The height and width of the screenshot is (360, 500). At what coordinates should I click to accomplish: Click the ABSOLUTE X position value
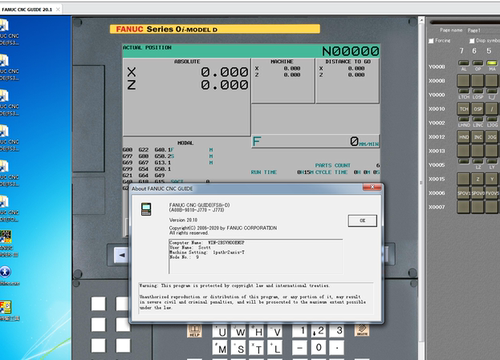tap(224, 72)
